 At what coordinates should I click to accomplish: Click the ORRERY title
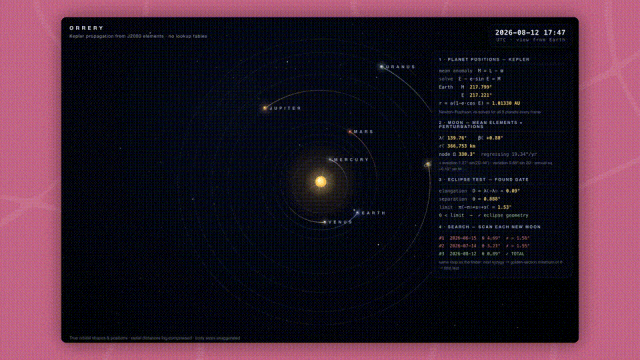87,28
